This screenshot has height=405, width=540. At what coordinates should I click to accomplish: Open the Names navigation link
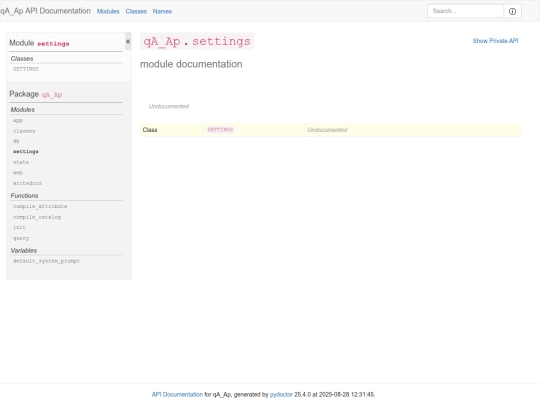pyautogui.click(x=162, y=11)
